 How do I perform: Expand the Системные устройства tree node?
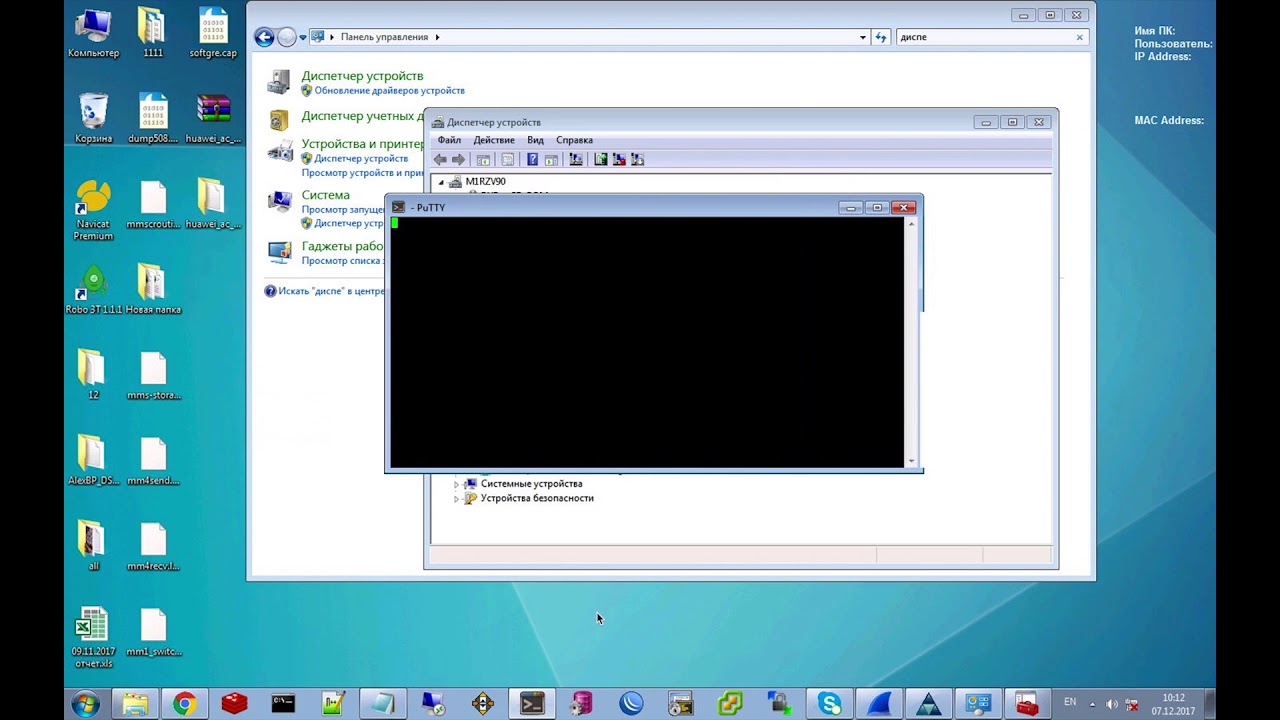click(457, 484)
